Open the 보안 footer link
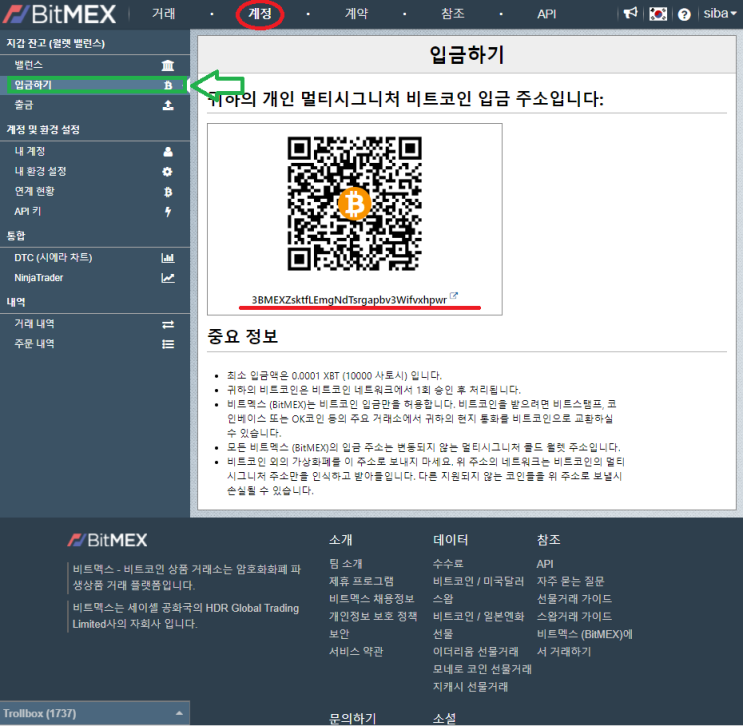Screen dimensions: 743x726 339,634
